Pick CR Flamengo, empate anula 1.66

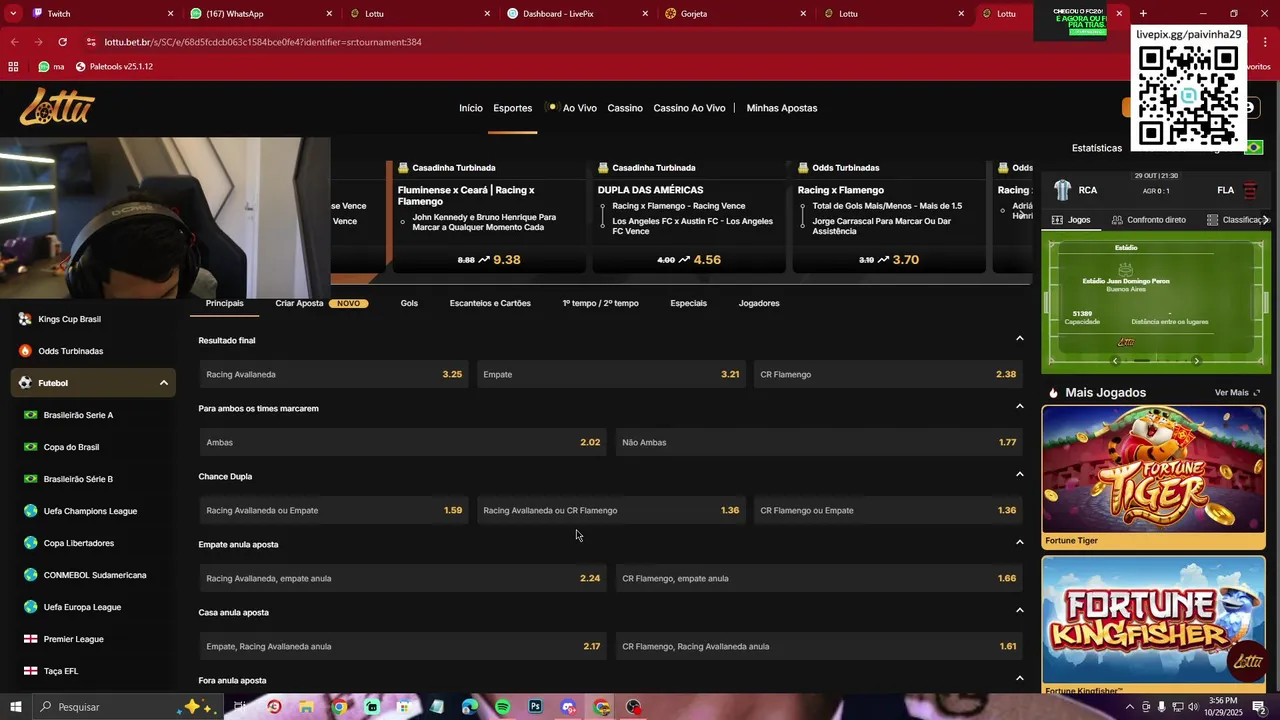[819, 578]
